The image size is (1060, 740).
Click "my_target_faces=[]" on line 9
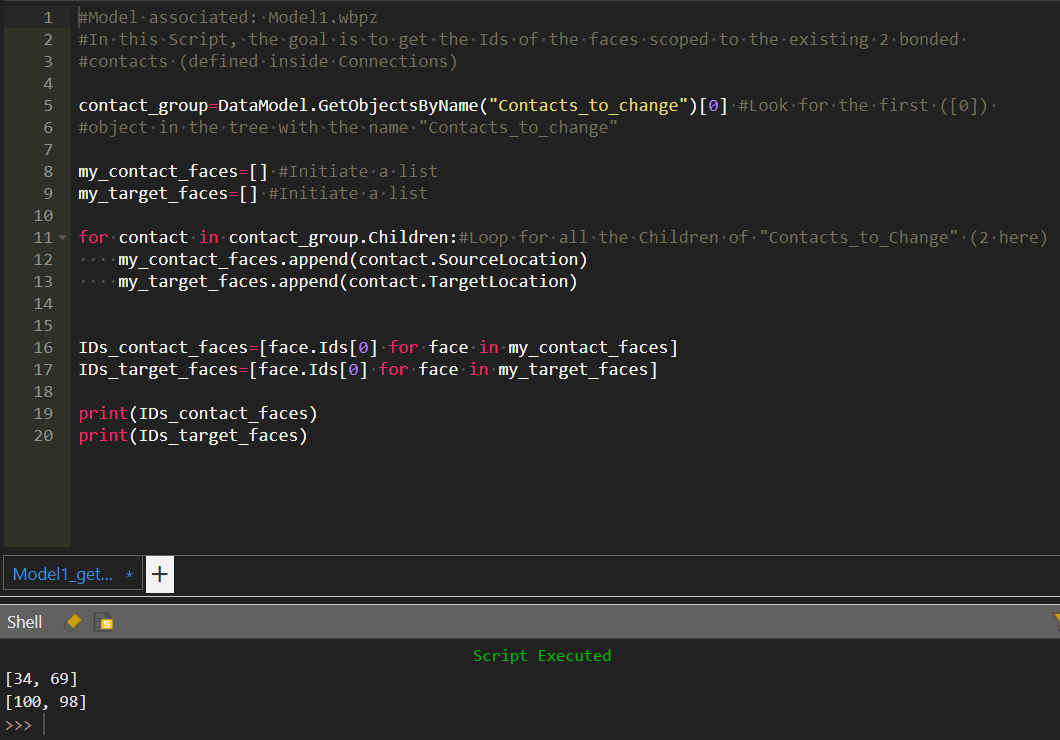point(168,194)
